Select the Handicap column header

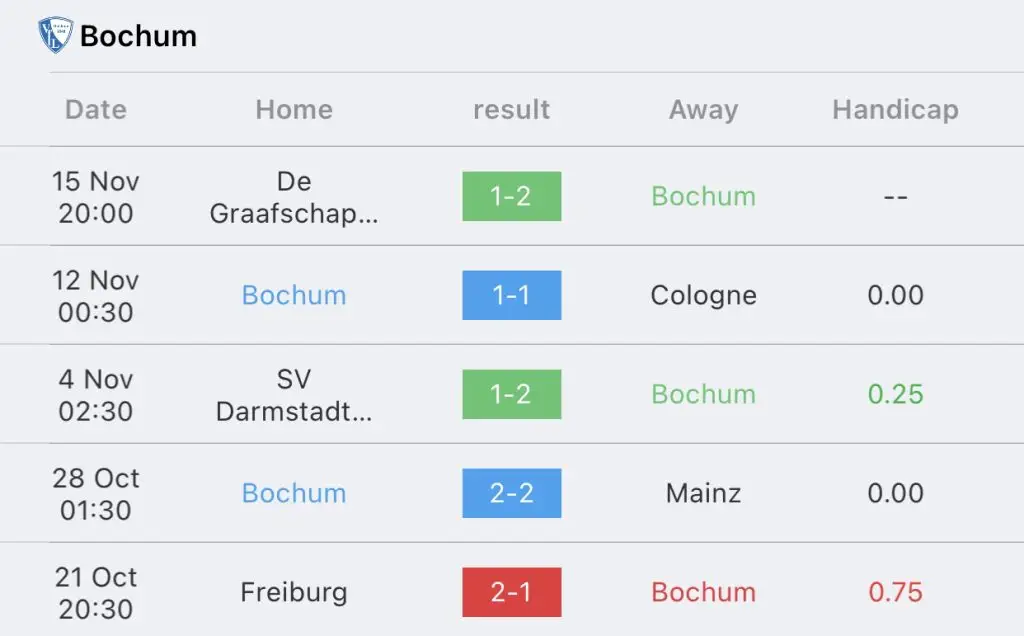[895, 110]
